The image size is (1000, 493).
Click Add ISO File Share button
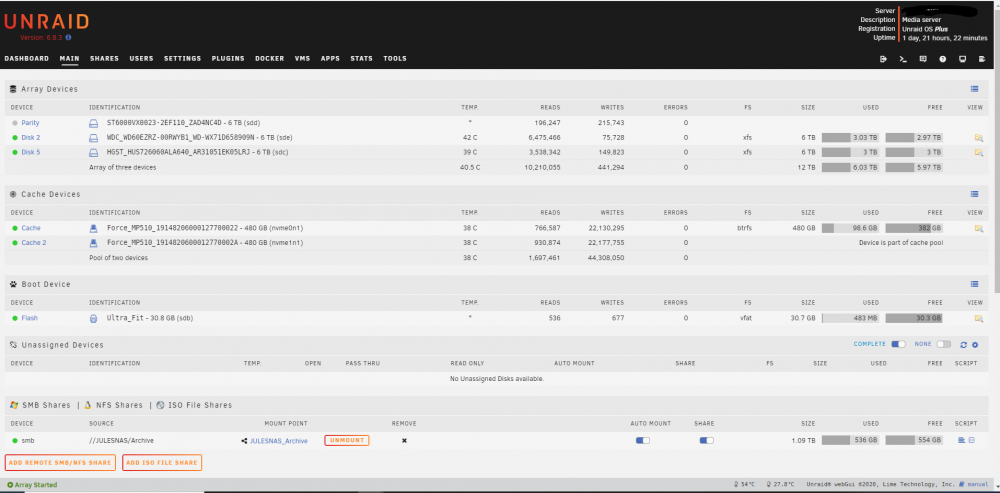click(162, 462)
